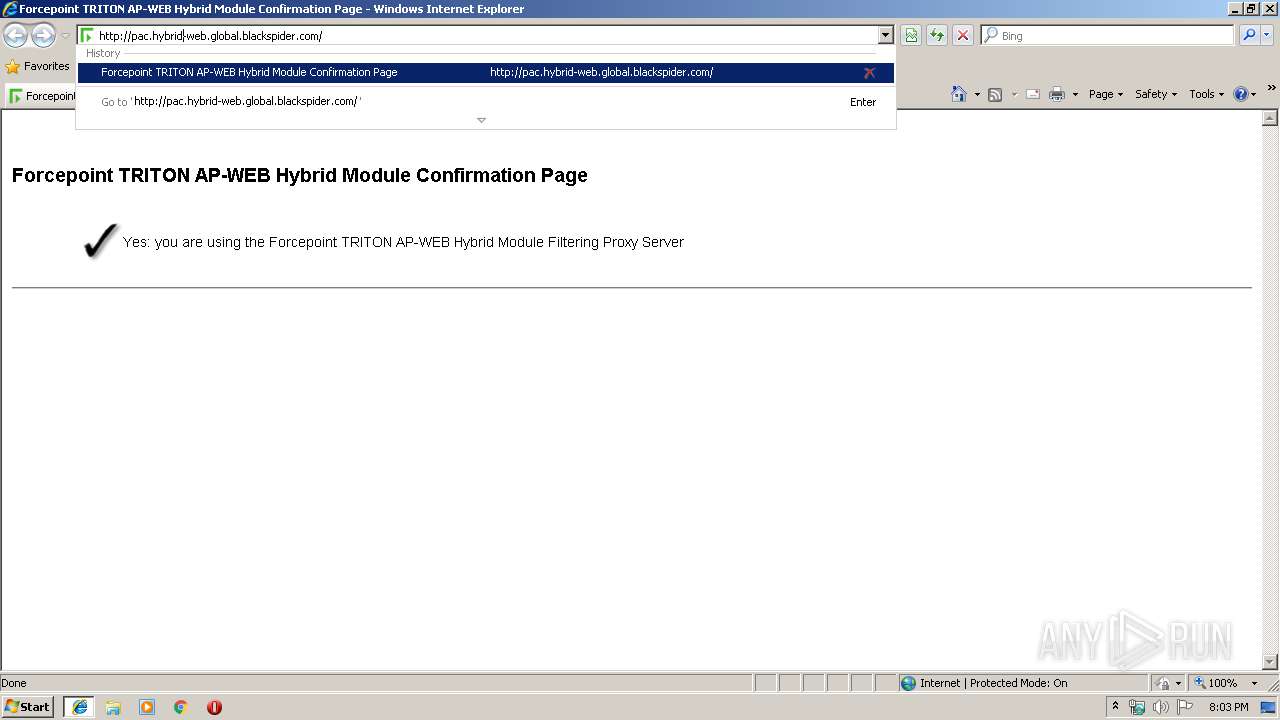
Task: Show hidden tray icons arrow
Action: tap(1115, 706)
